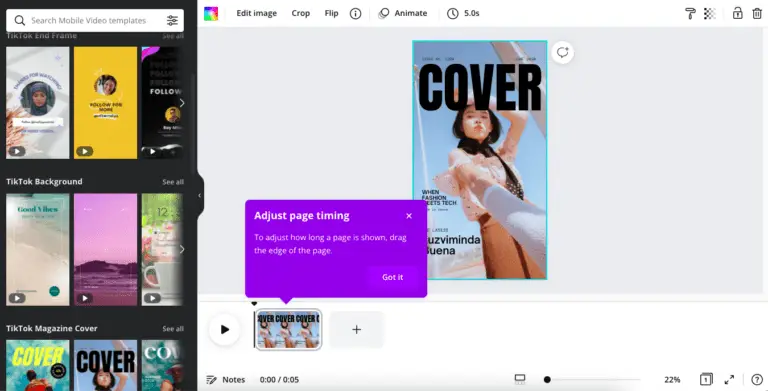Select the Thanks for Watching end frame template
Screen dimensions: 768x391
click(38, 102)
